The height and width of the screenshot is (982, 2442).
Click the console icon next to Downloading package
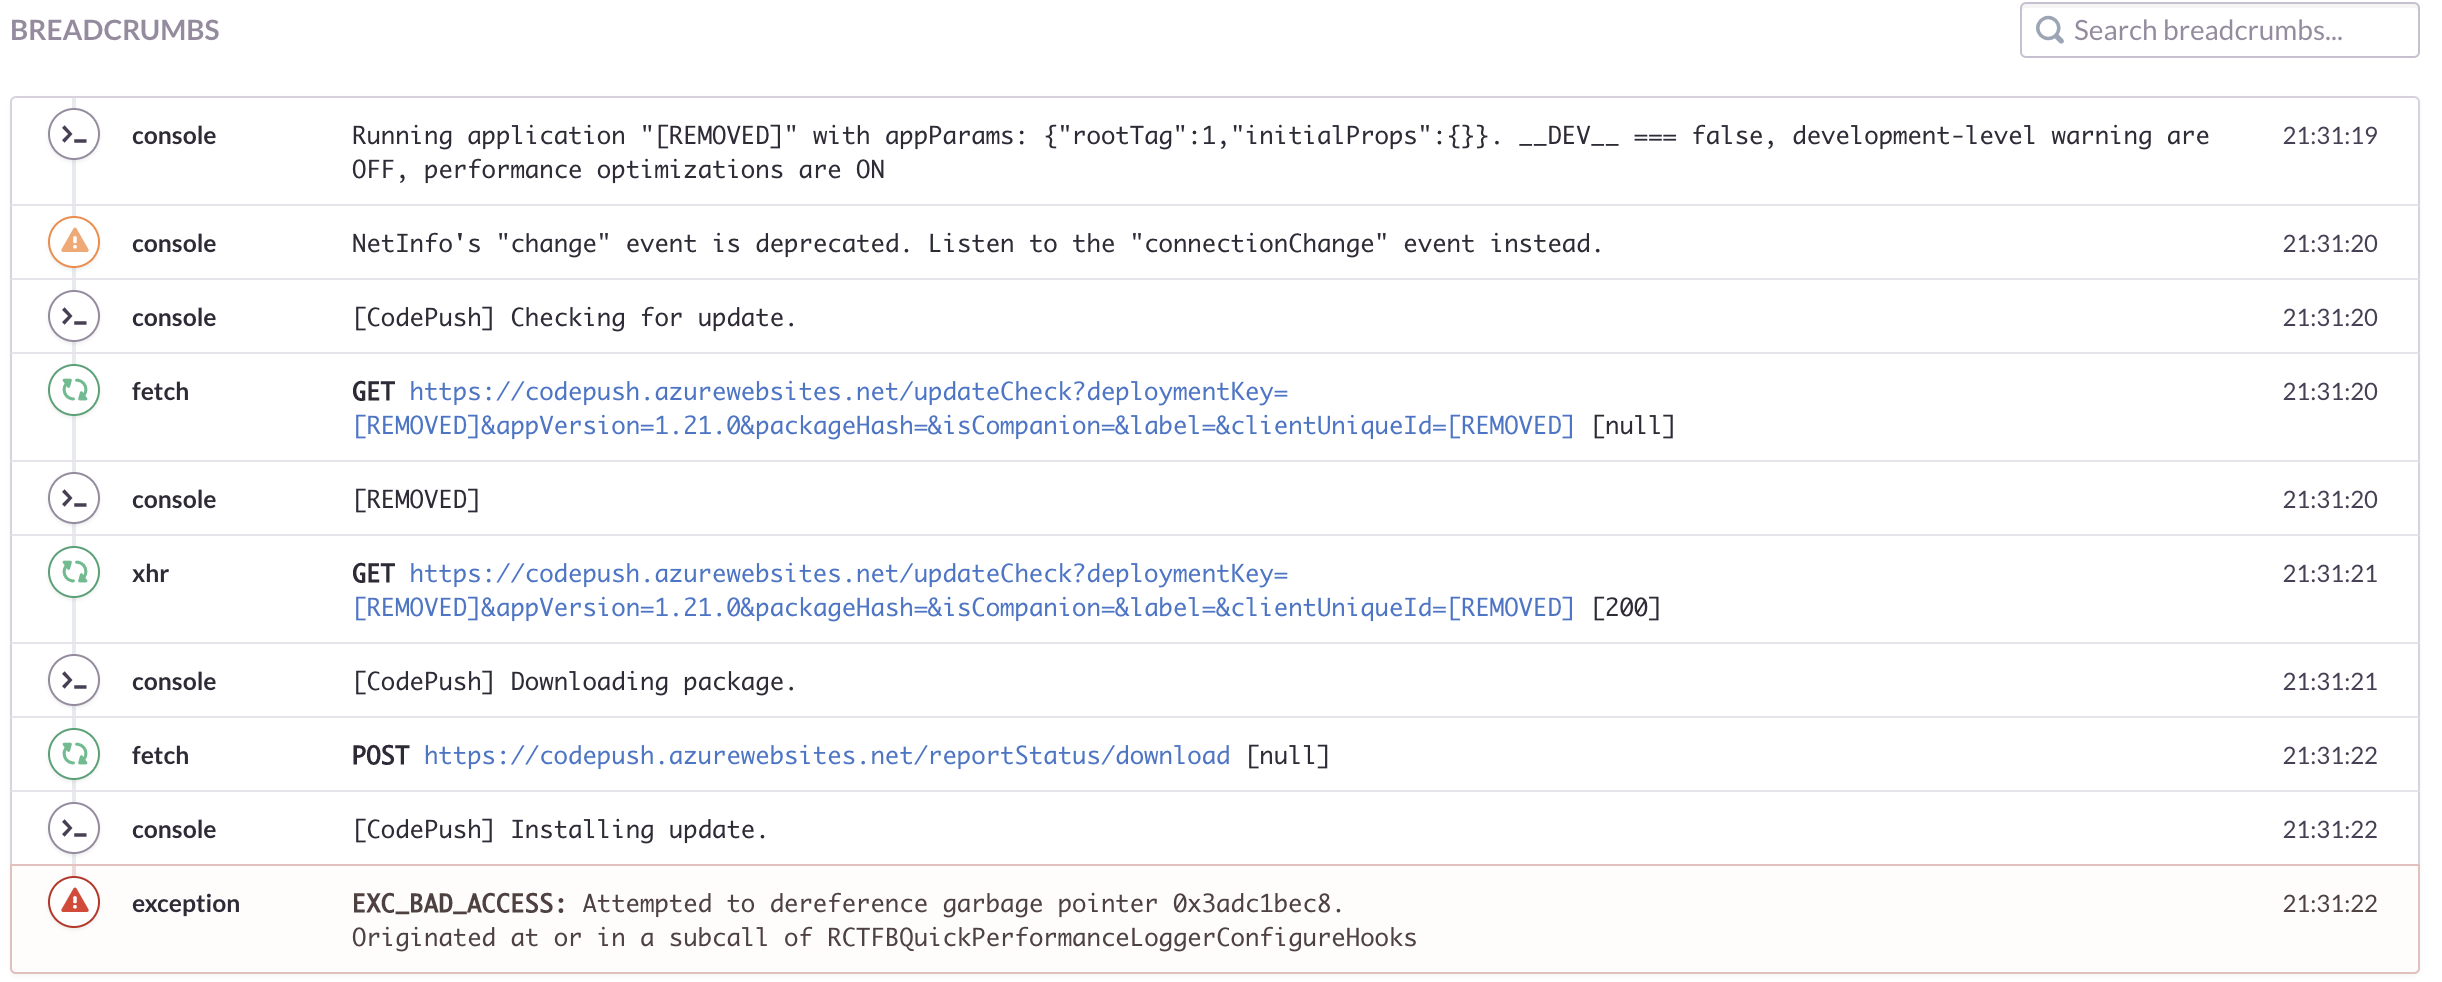73,680
